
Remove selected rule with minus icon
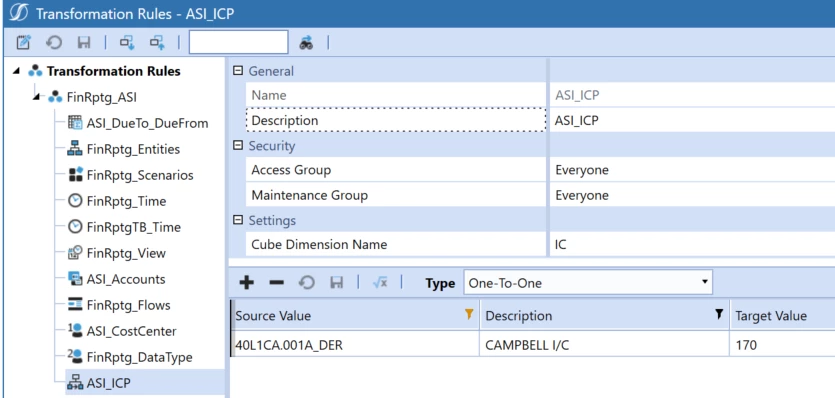[276, 283]
